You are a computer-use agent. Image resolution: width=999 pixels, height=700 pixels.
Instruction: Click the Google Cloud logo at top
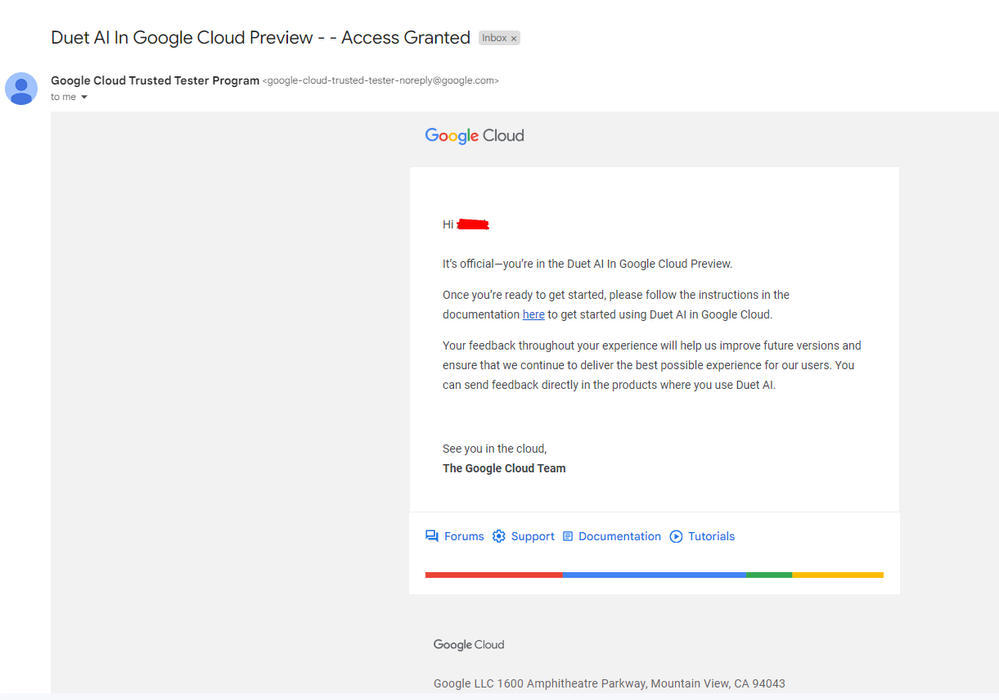(475, 136)
